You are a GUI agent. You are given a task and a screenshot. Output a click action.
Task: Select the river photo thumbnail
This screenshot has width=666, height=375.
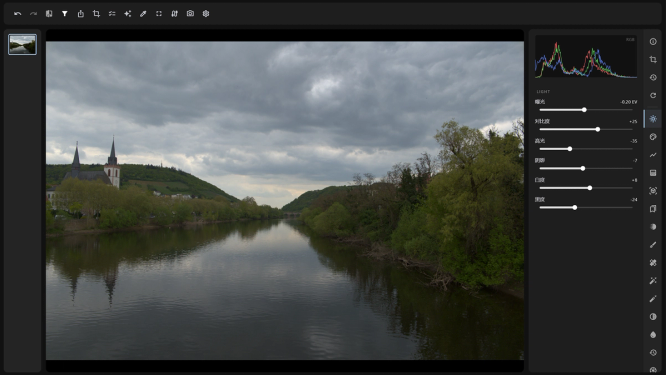(x=23, y=44)
